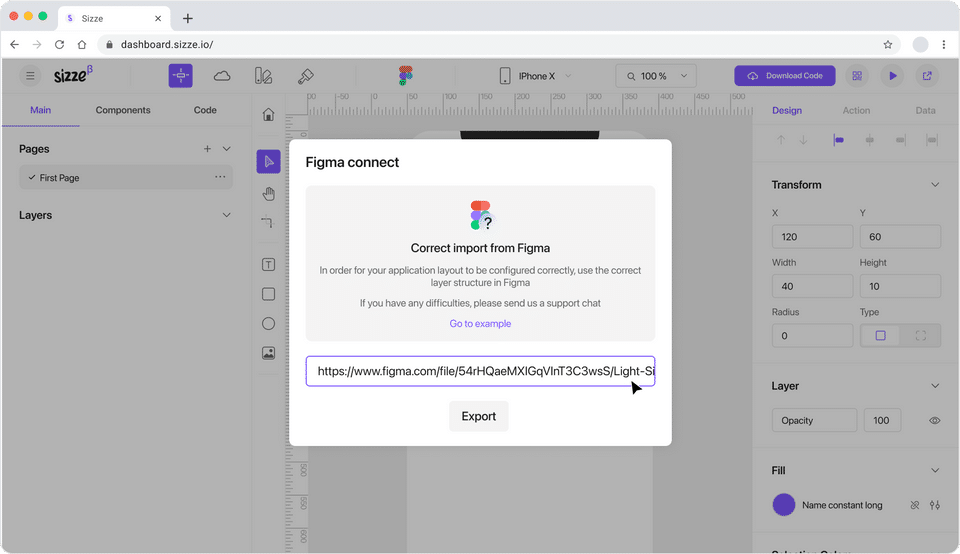Open the hamburger menu beside the sizze logo
This screenshot has width=960, height=554.
click(x=29, y=76)
